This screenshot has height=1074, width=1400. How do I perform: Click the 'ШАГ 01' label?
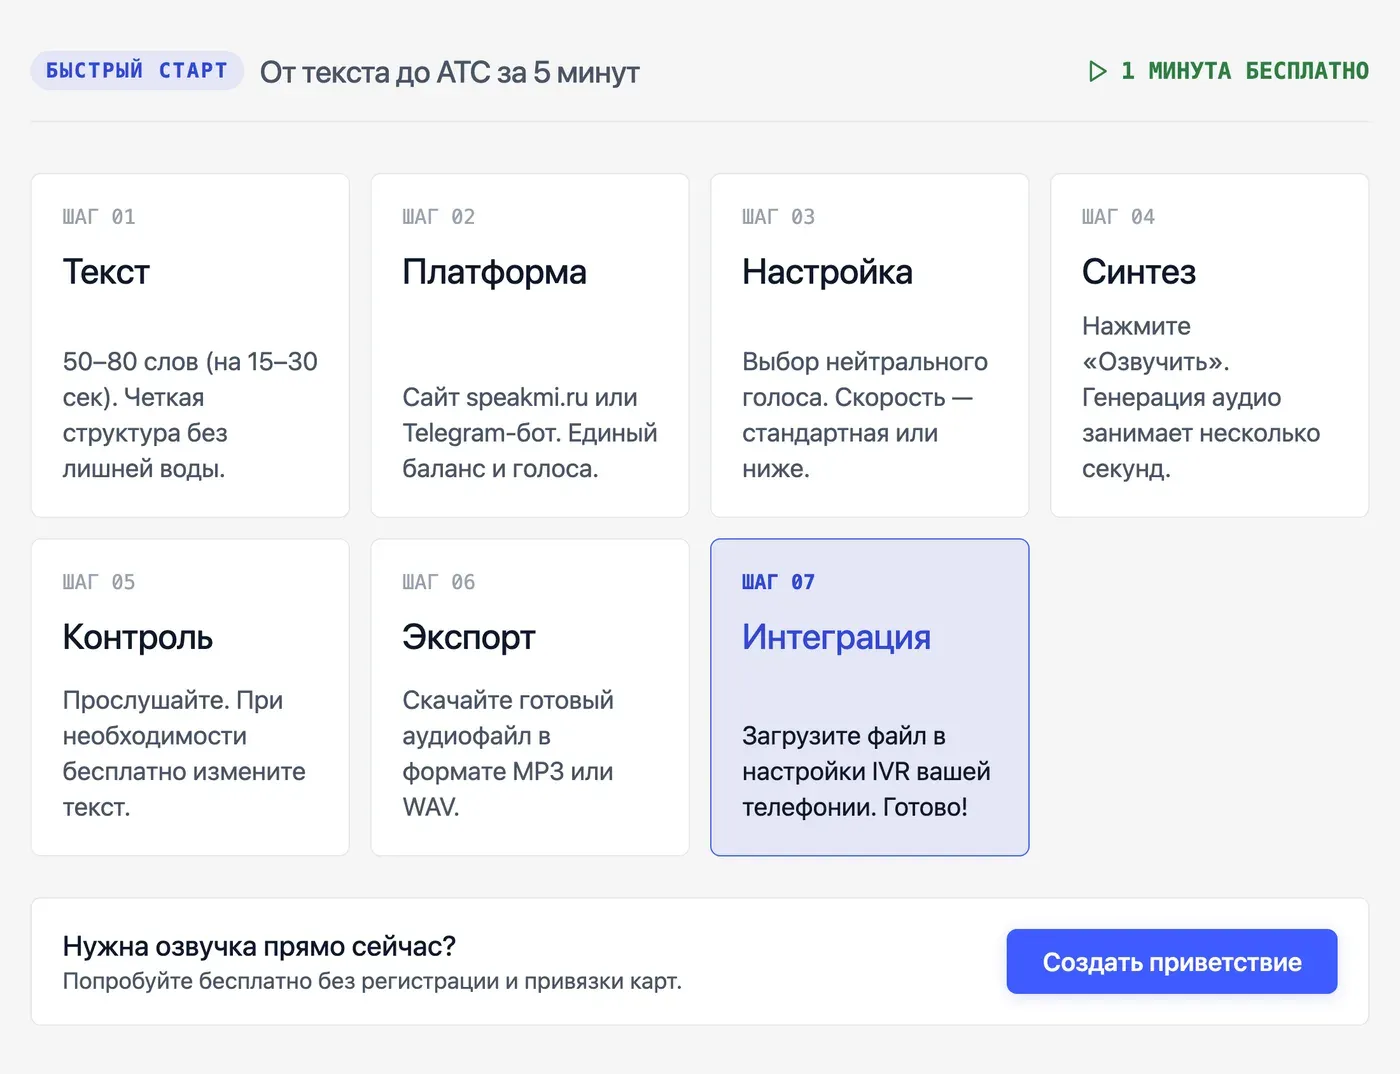tap(99, 217)
